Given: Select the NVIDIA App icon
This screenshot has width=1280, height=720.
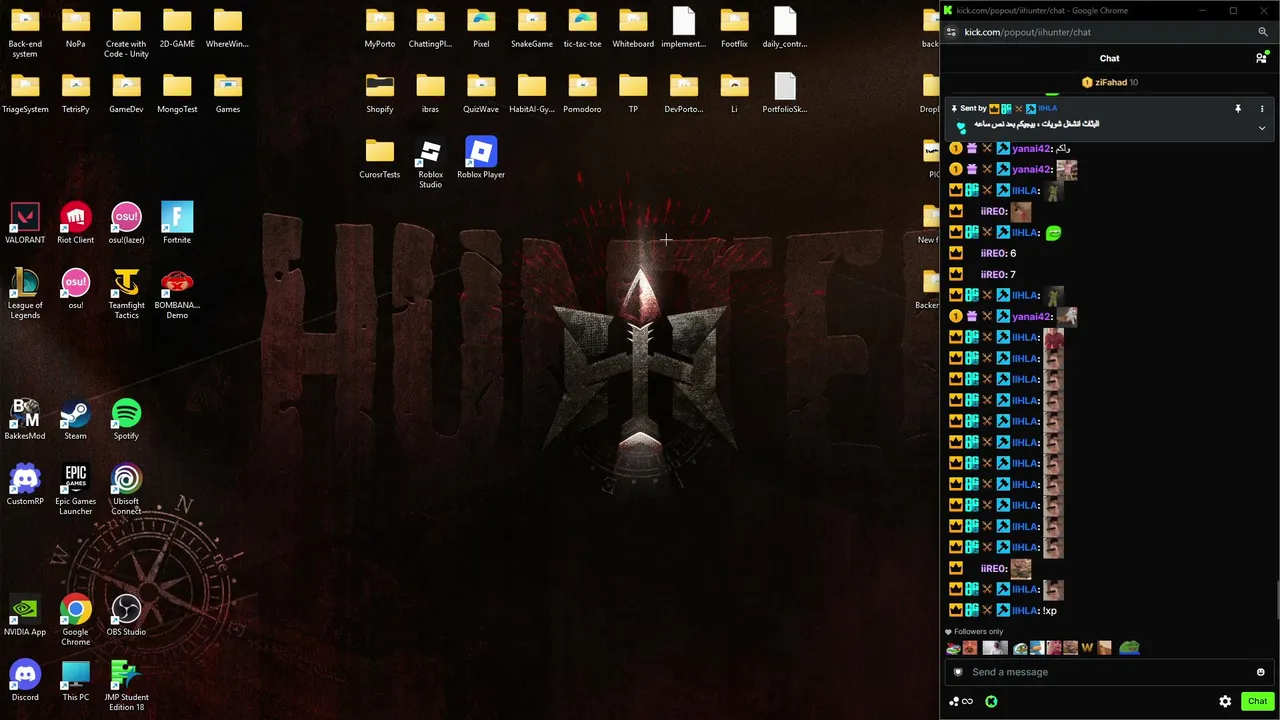Looking at the screenshot, I should (x=25, y=616).
